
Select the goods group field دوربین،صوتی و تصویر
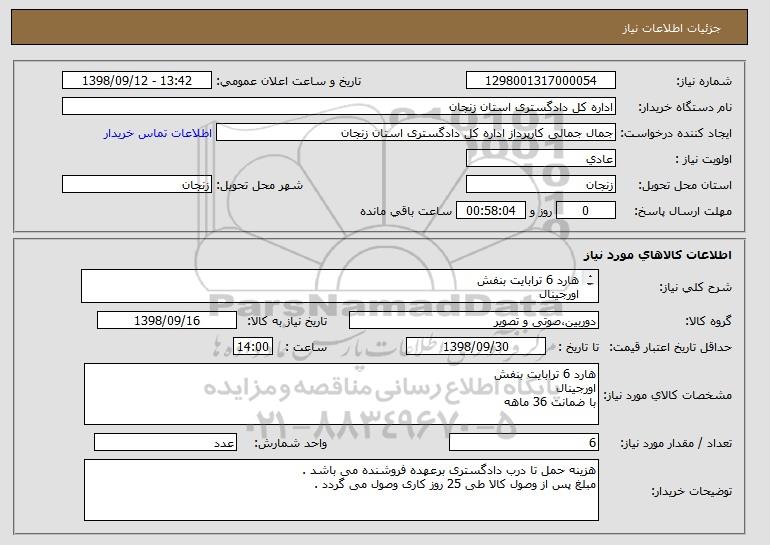(474, 321)
